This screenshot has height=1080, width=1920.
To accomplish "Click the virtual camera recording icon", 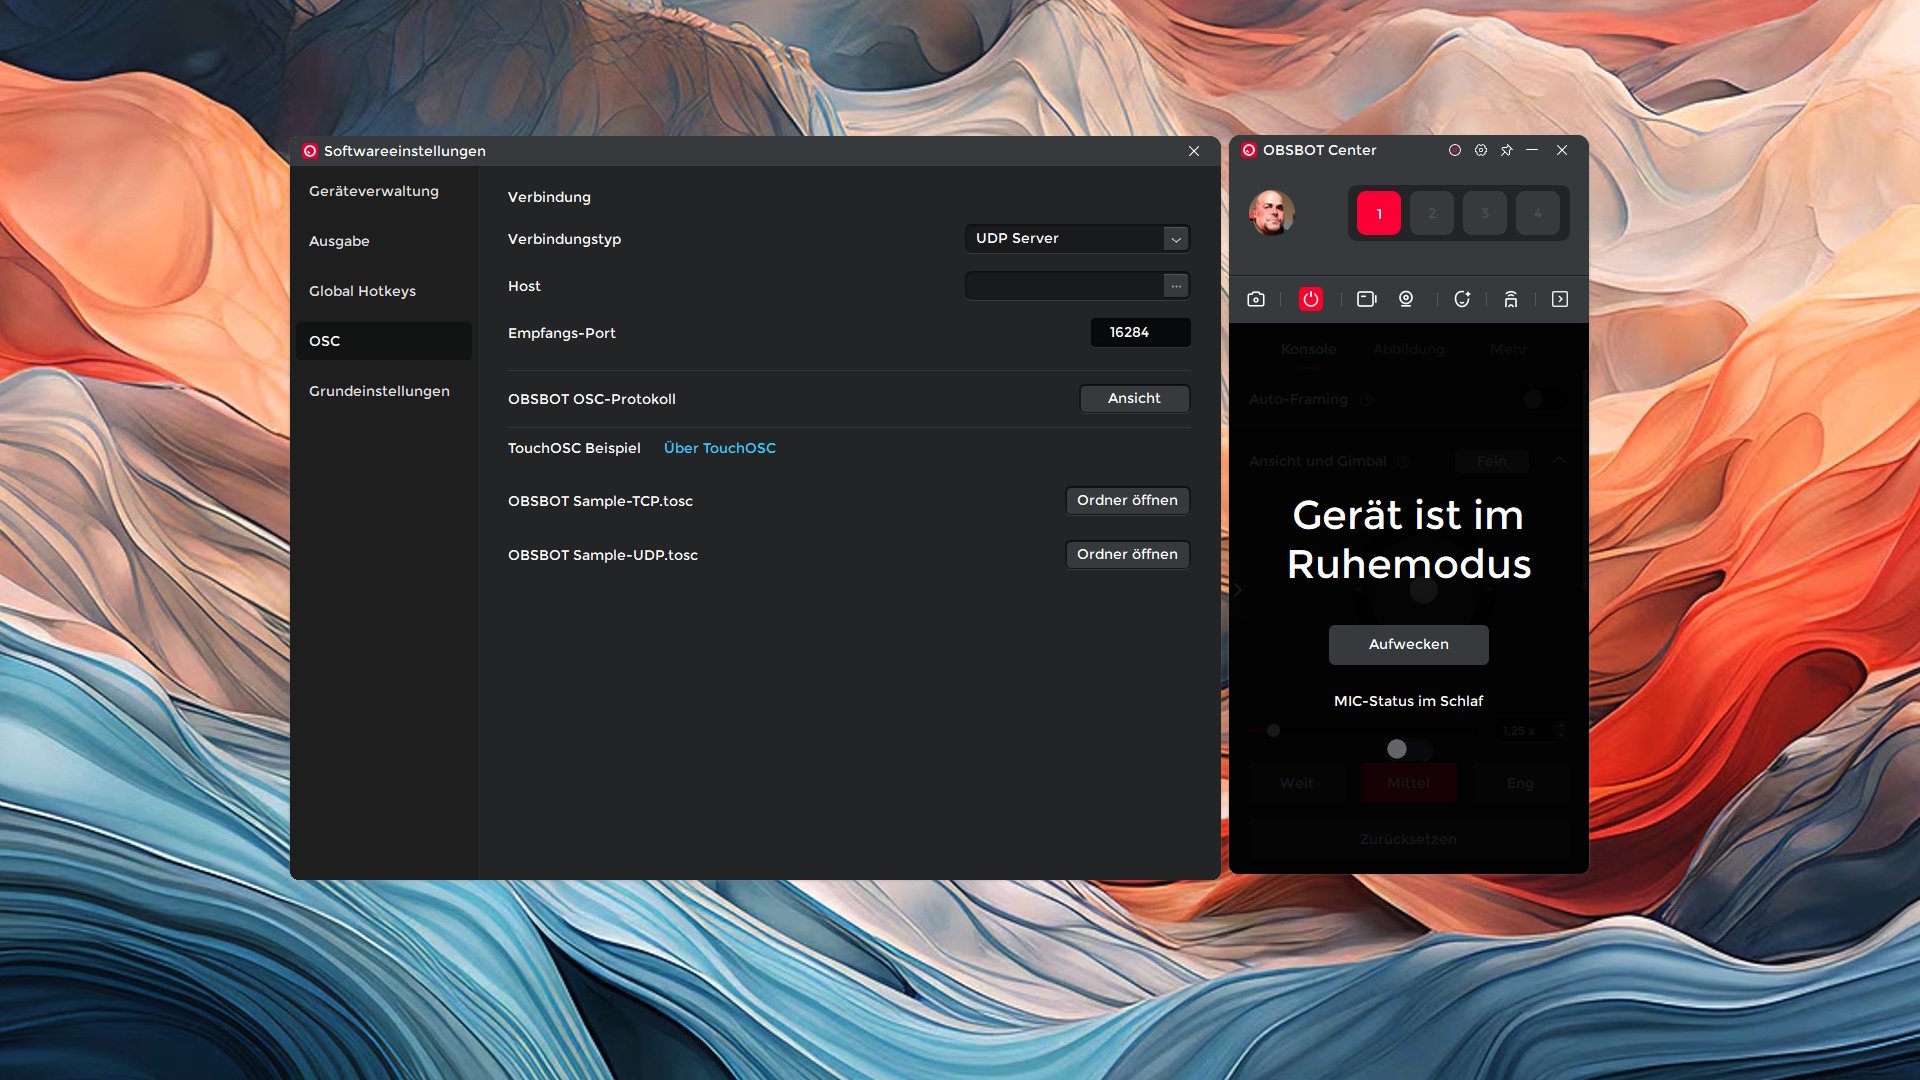I will [1366, 299].
